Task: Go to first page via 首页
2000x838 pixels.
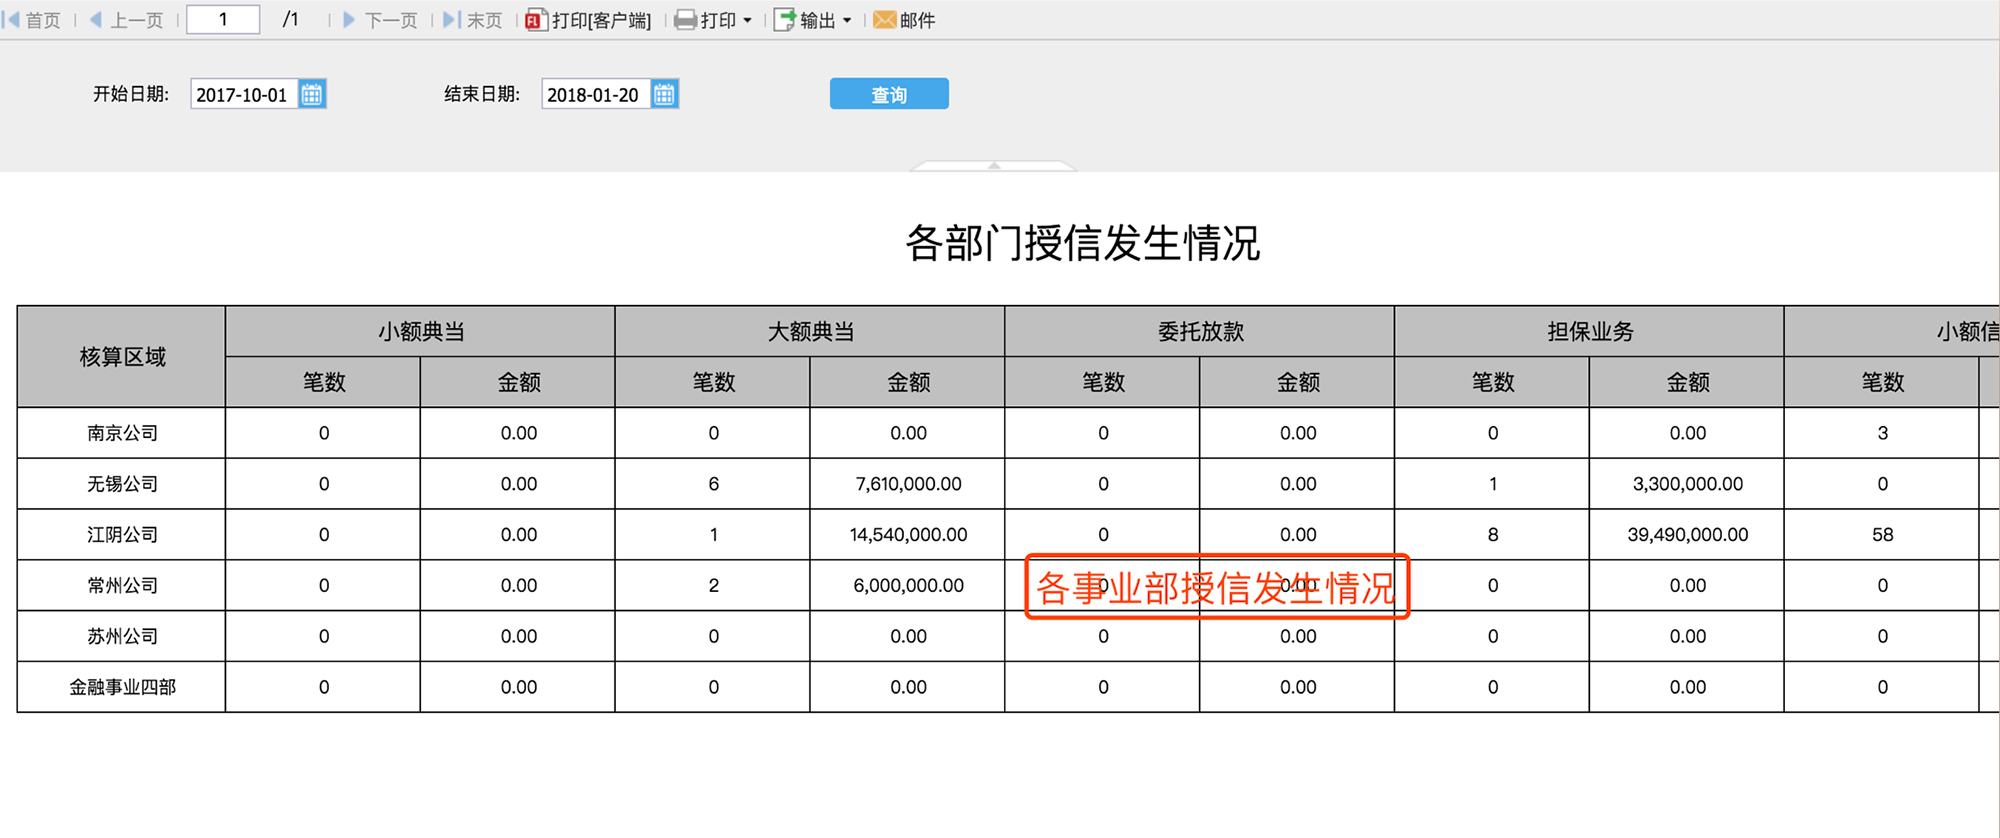Action: point(32,20)
